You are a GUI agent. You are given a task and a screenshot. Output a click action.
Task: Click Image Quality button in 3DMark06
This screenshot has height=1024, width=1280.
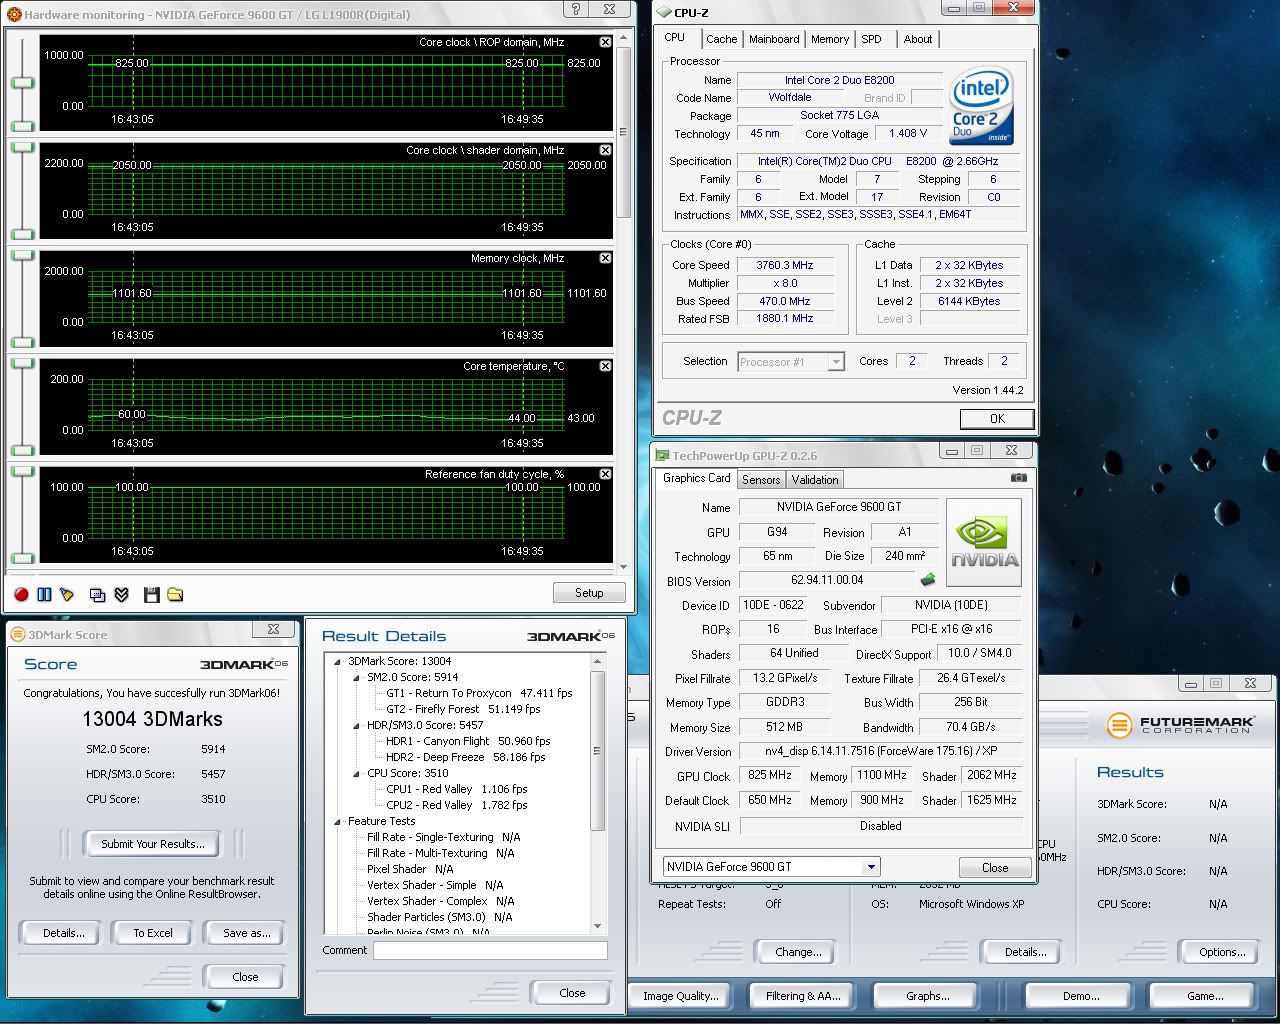681,996
